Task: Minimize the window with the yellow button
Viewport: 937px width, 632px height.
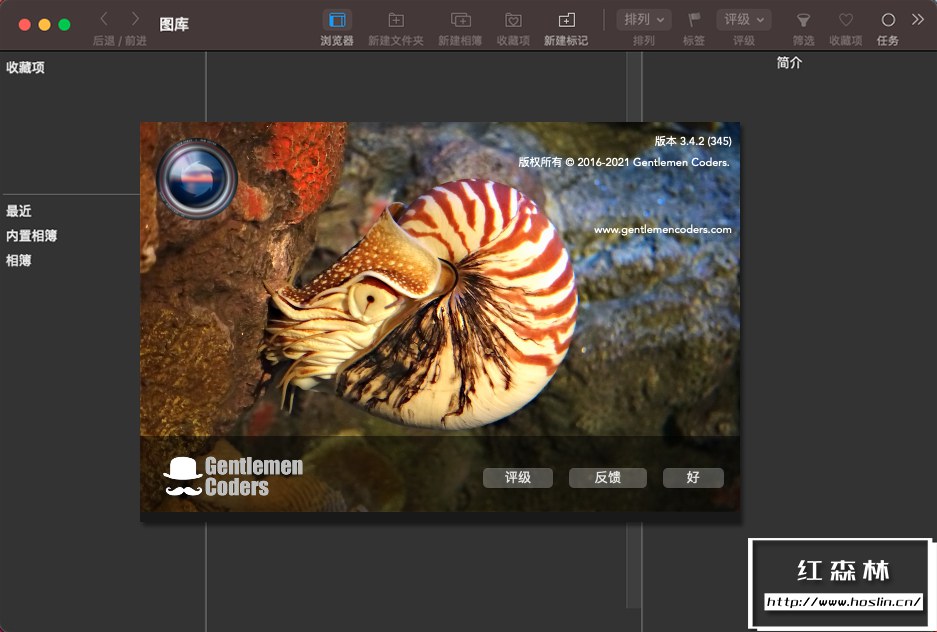Action: point(44,24)
